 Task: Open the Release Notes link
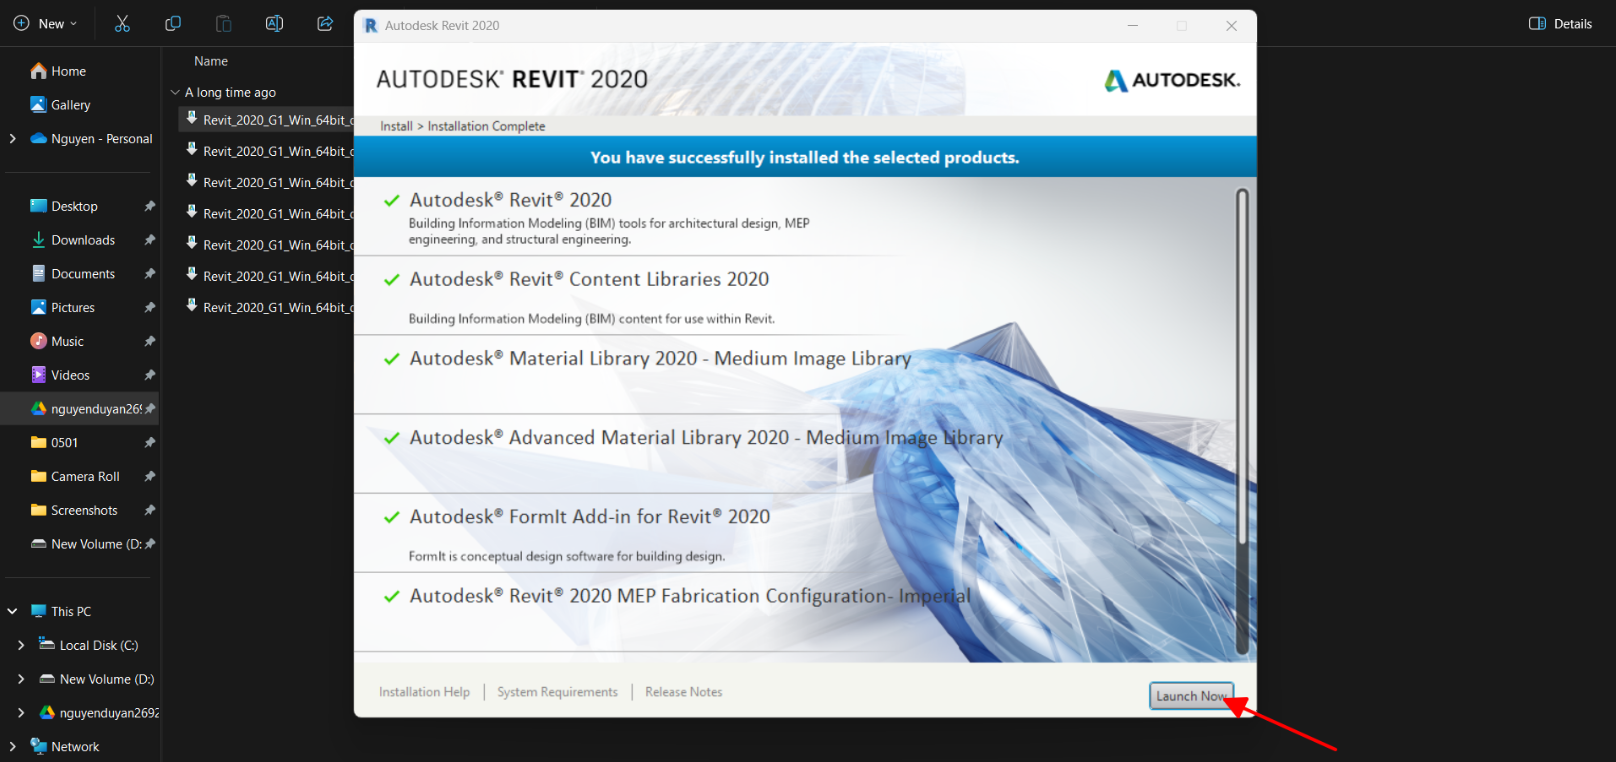click(x=683, y=692)
